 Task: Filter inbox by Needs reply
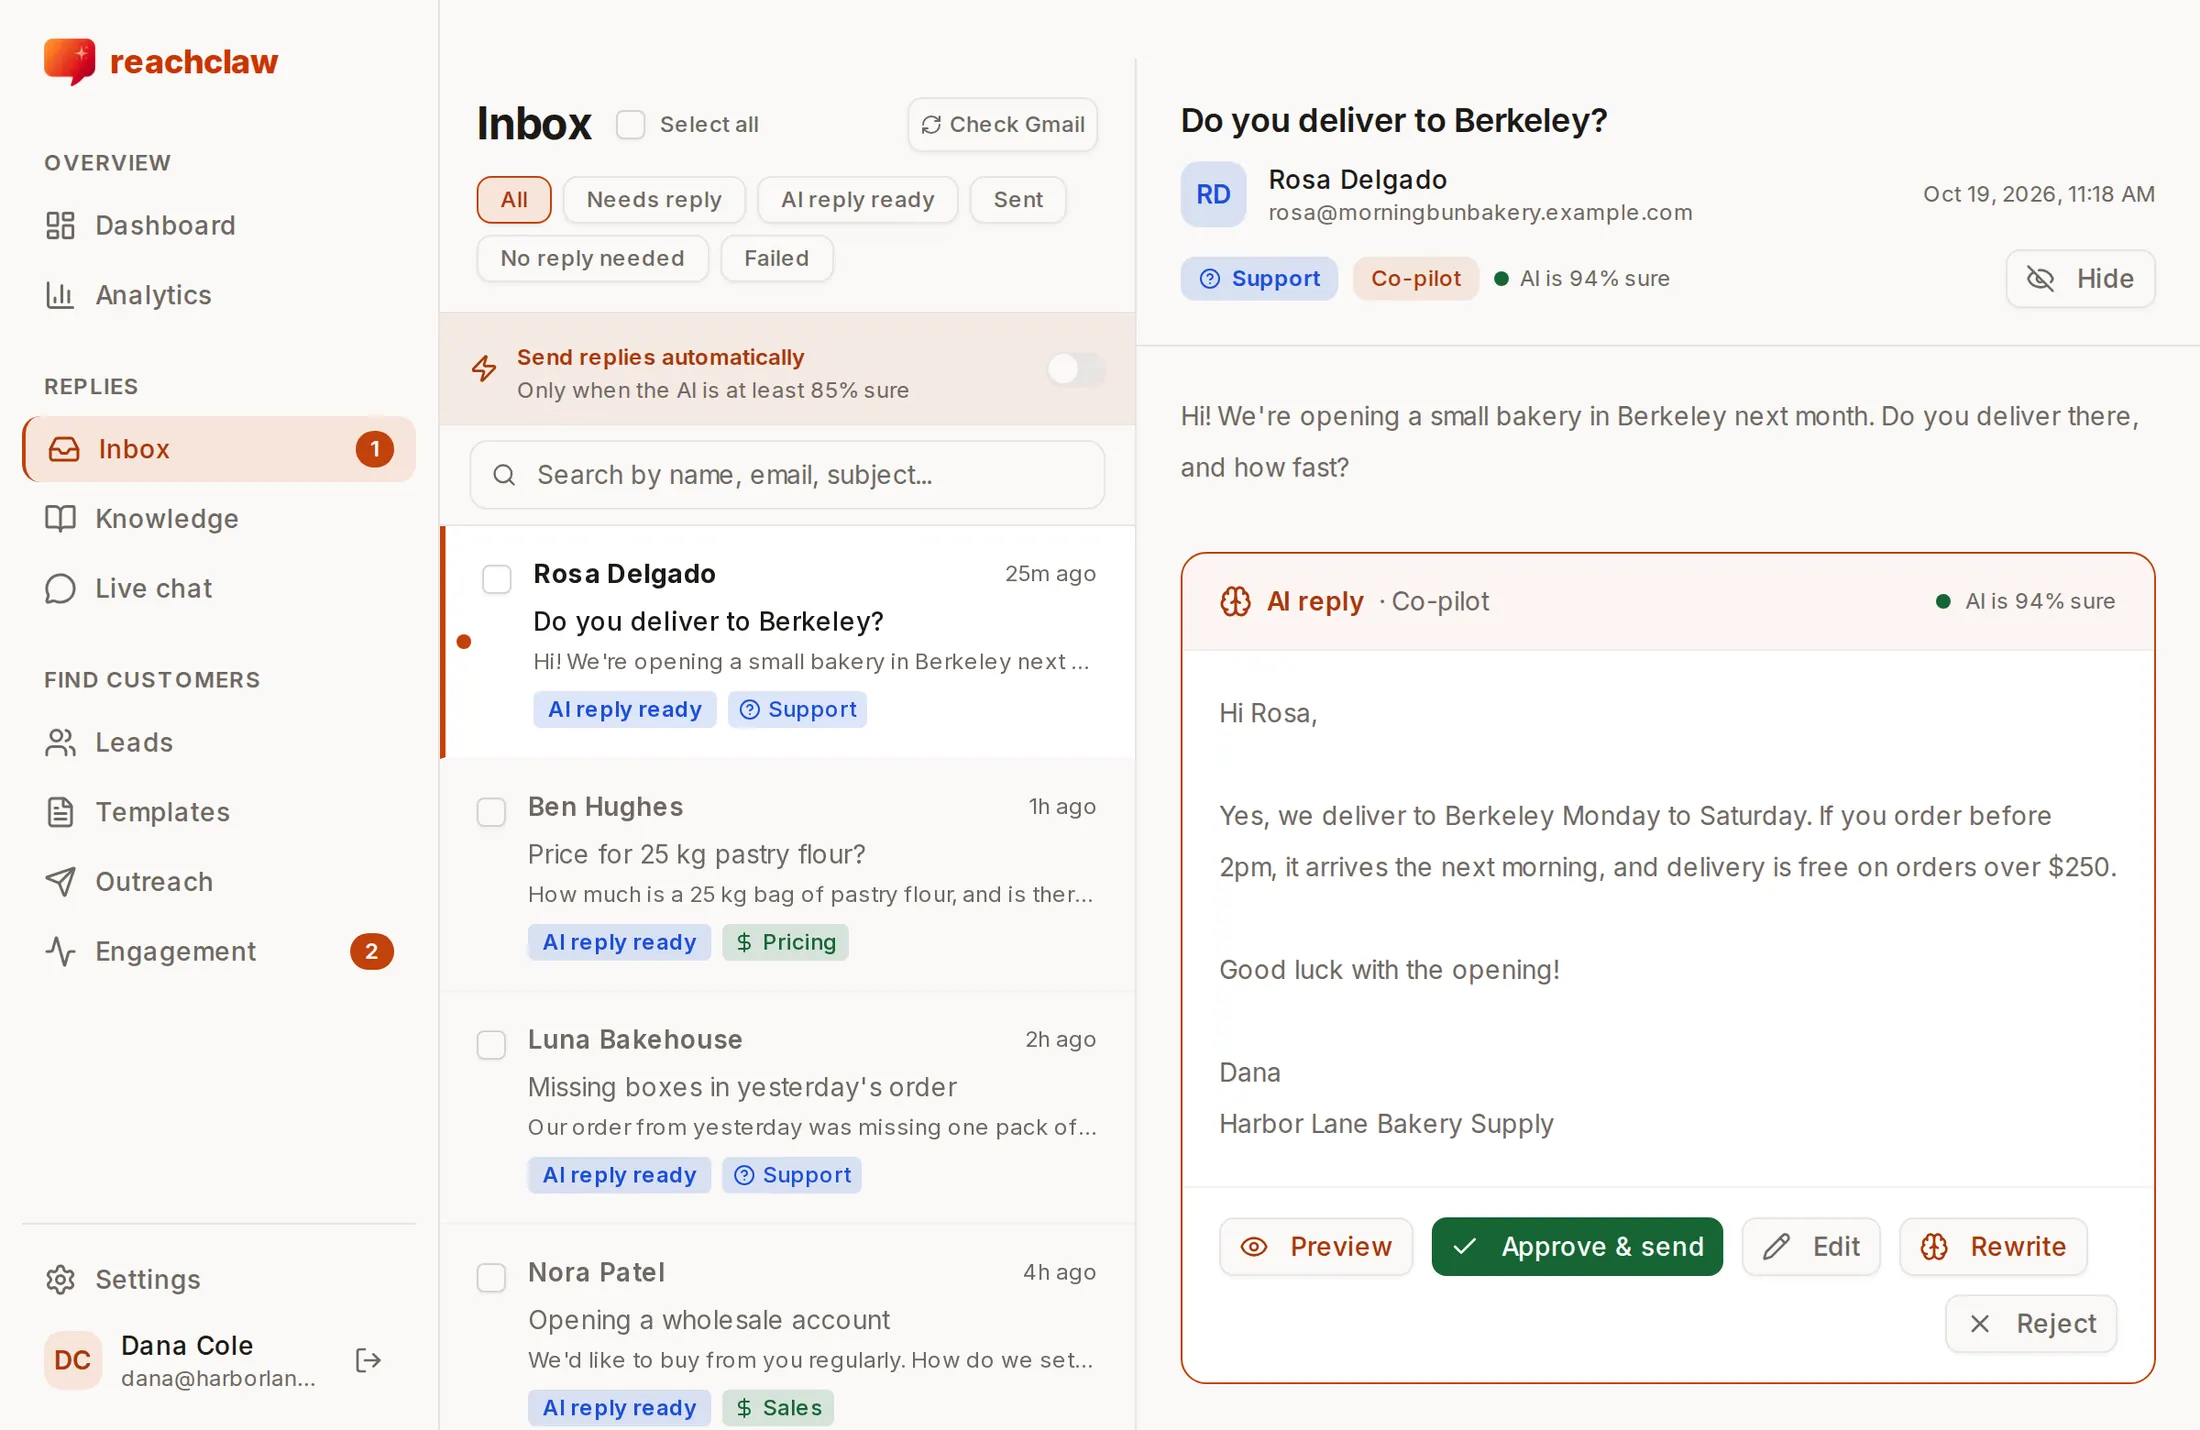point(654,200)
